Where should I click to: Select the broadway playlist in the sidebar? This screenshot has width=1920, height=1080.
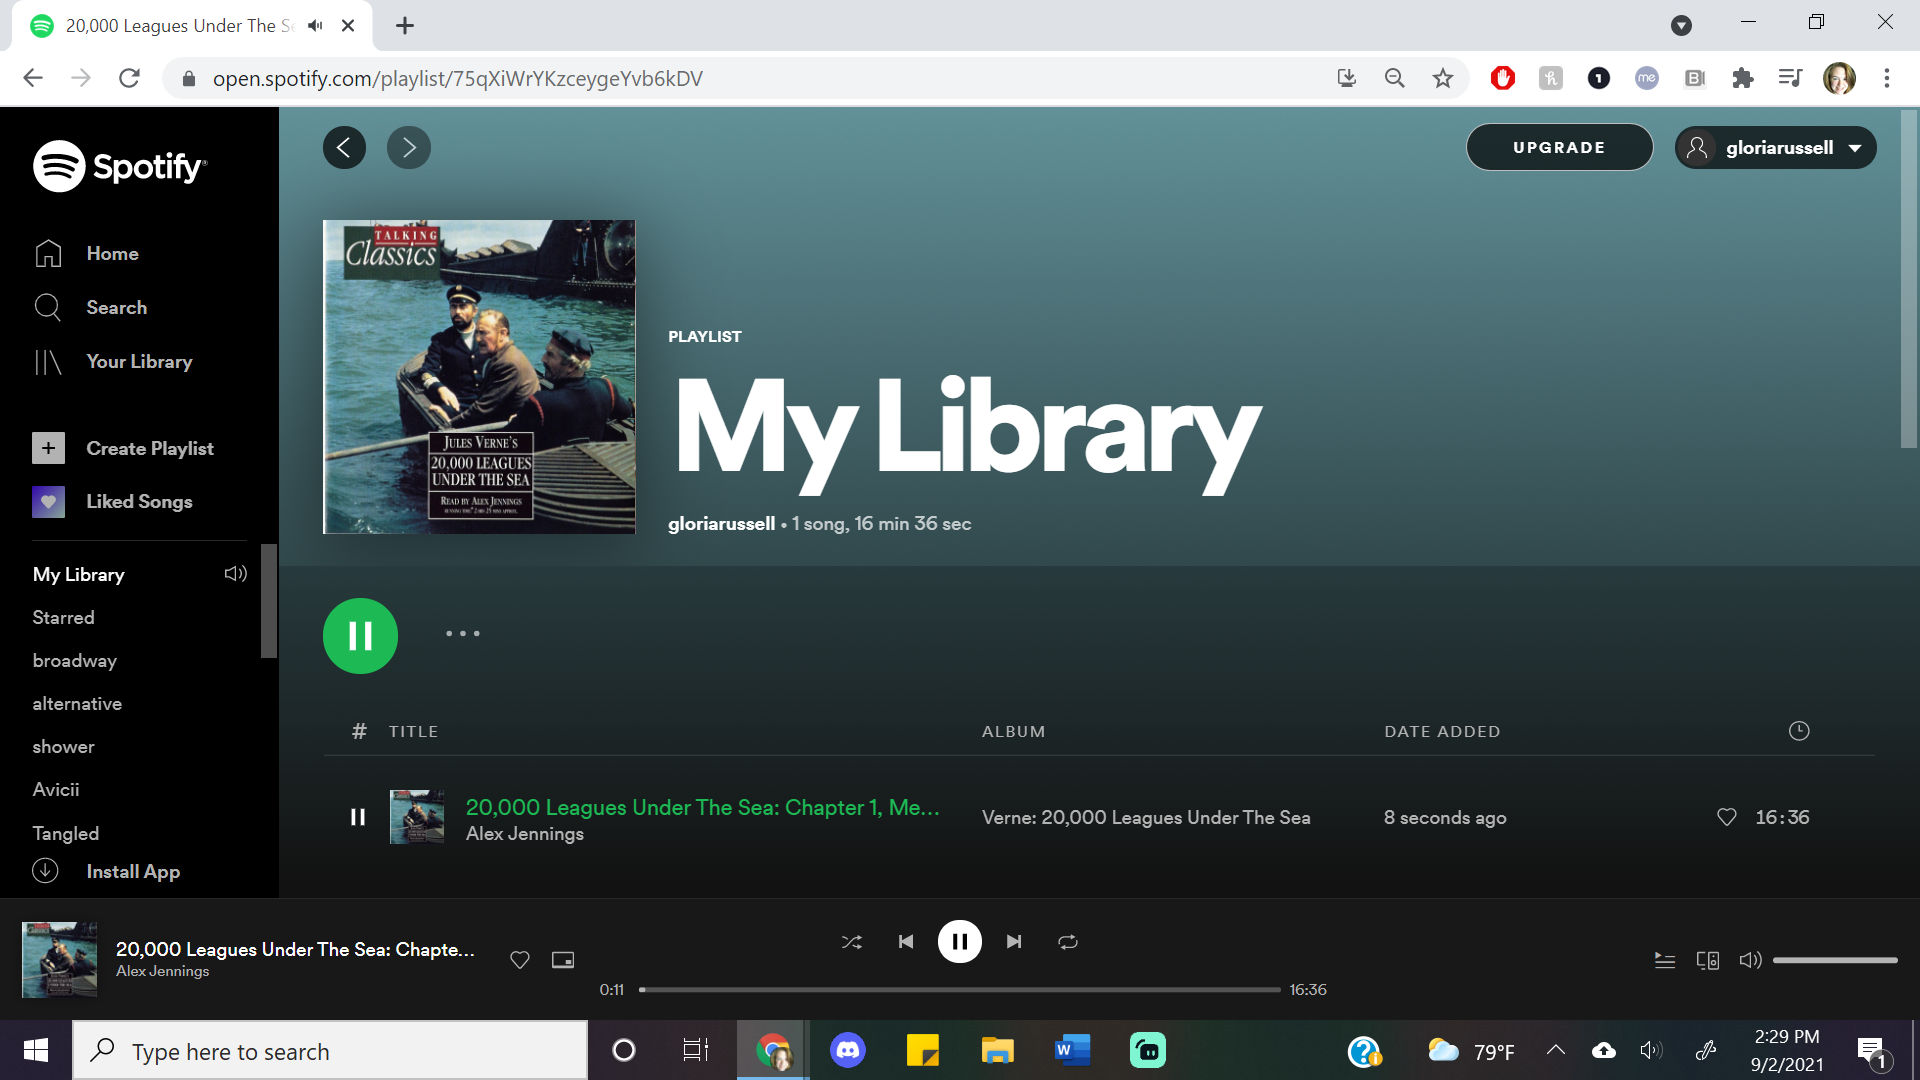click(74, 660)
